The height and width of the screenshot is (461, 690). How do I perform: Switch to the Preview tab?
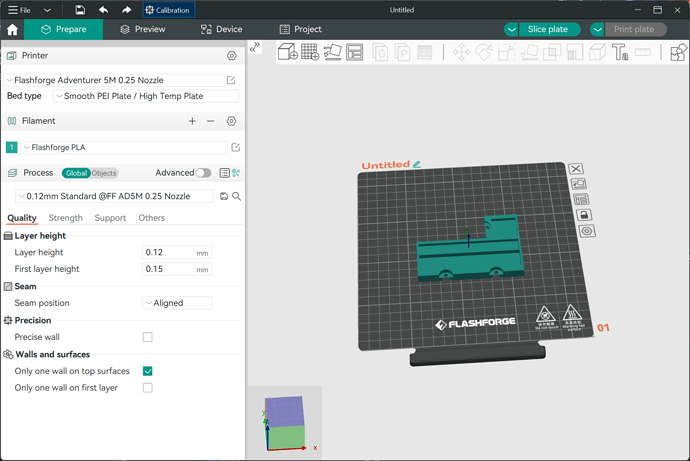tap(143, 29)
